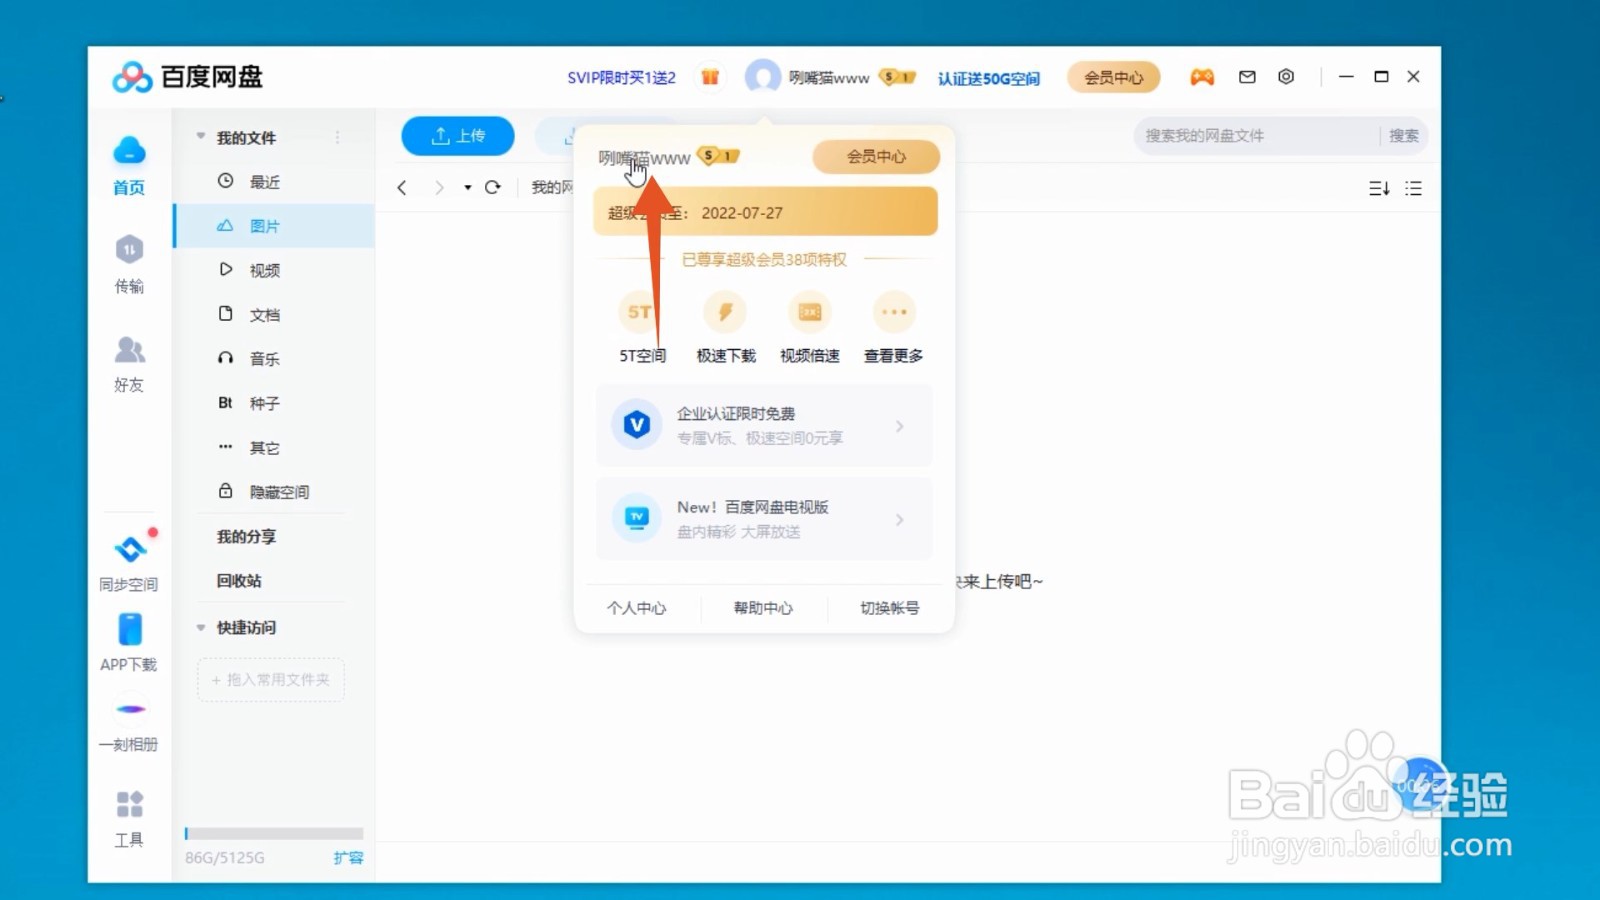1600x900 pixels.
Task: Open the Transfers (传输) panel in the sidebar
Action: pyautogui.click(x=128, y=265)
